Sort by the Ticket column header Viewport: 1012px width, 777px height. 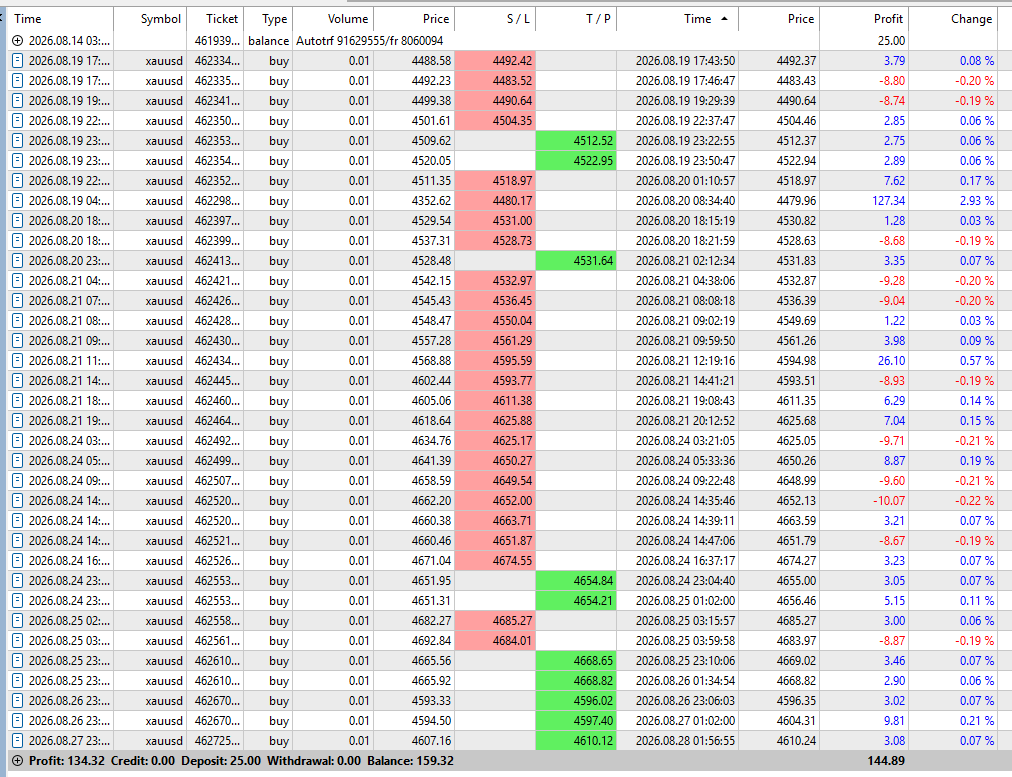tap(216, 19)
